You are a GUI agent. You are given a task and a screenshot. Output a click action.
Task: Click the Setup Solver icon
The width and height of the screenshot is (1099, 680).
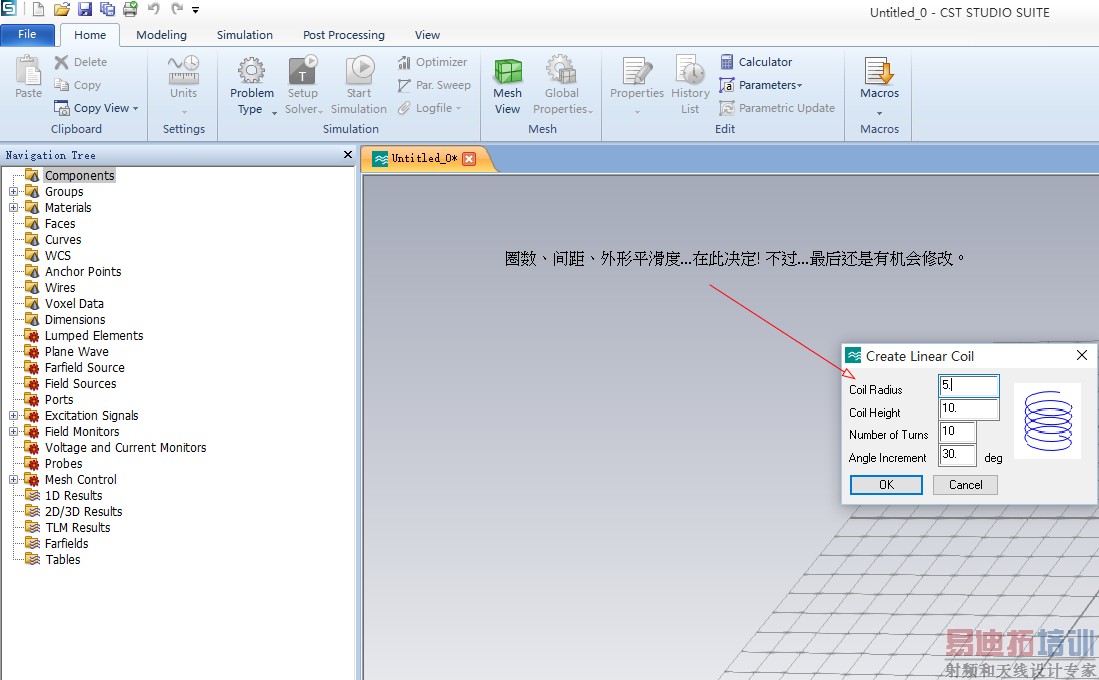(x=303, y=70)
